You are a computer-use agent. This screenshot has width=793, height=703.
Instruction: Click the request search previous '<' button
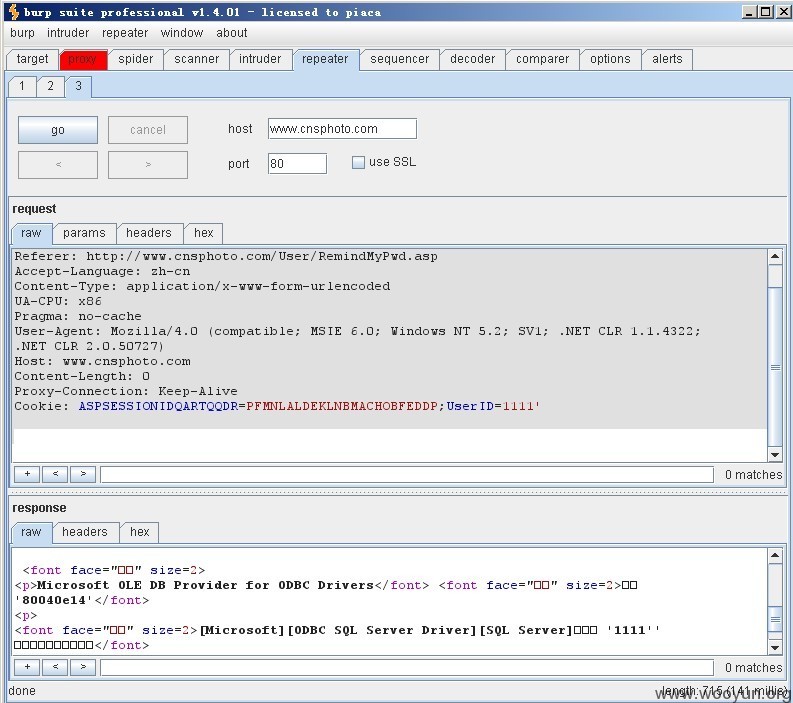[x=55, y=474]
